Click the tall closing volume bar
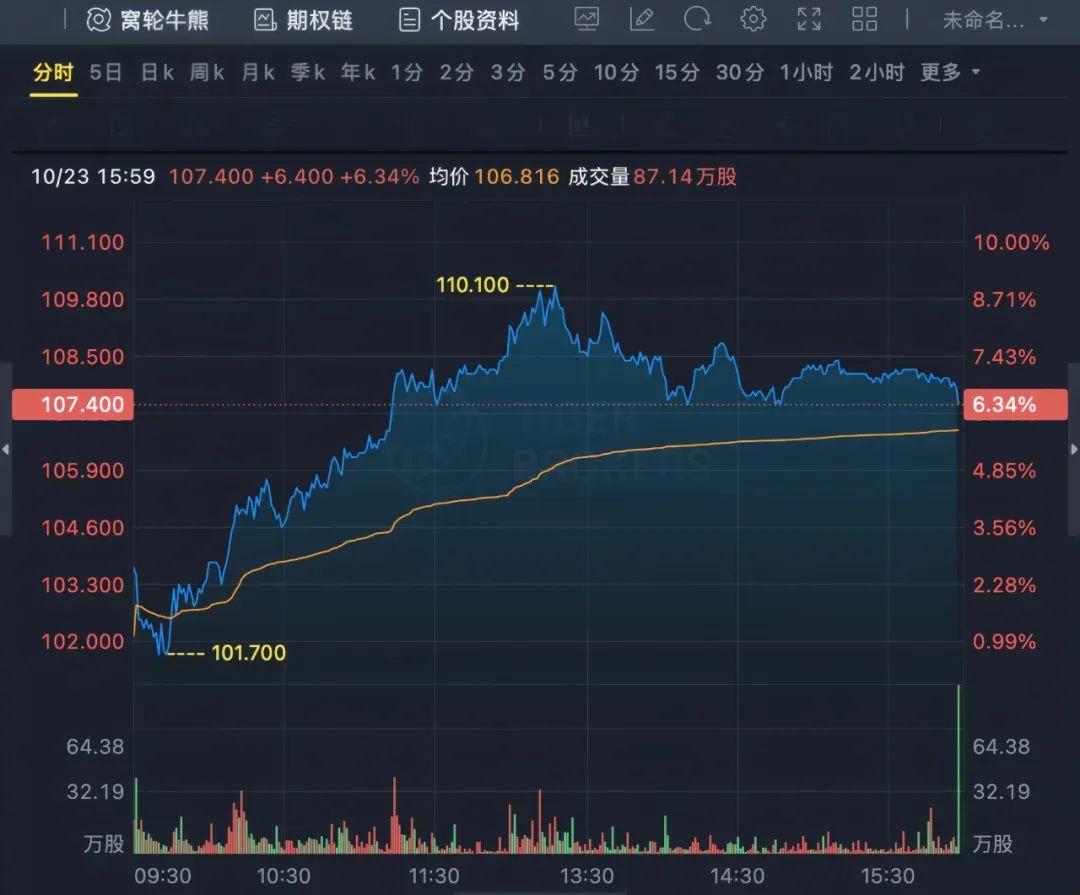This screenshot has height=895, width=1080. (958, 769)
